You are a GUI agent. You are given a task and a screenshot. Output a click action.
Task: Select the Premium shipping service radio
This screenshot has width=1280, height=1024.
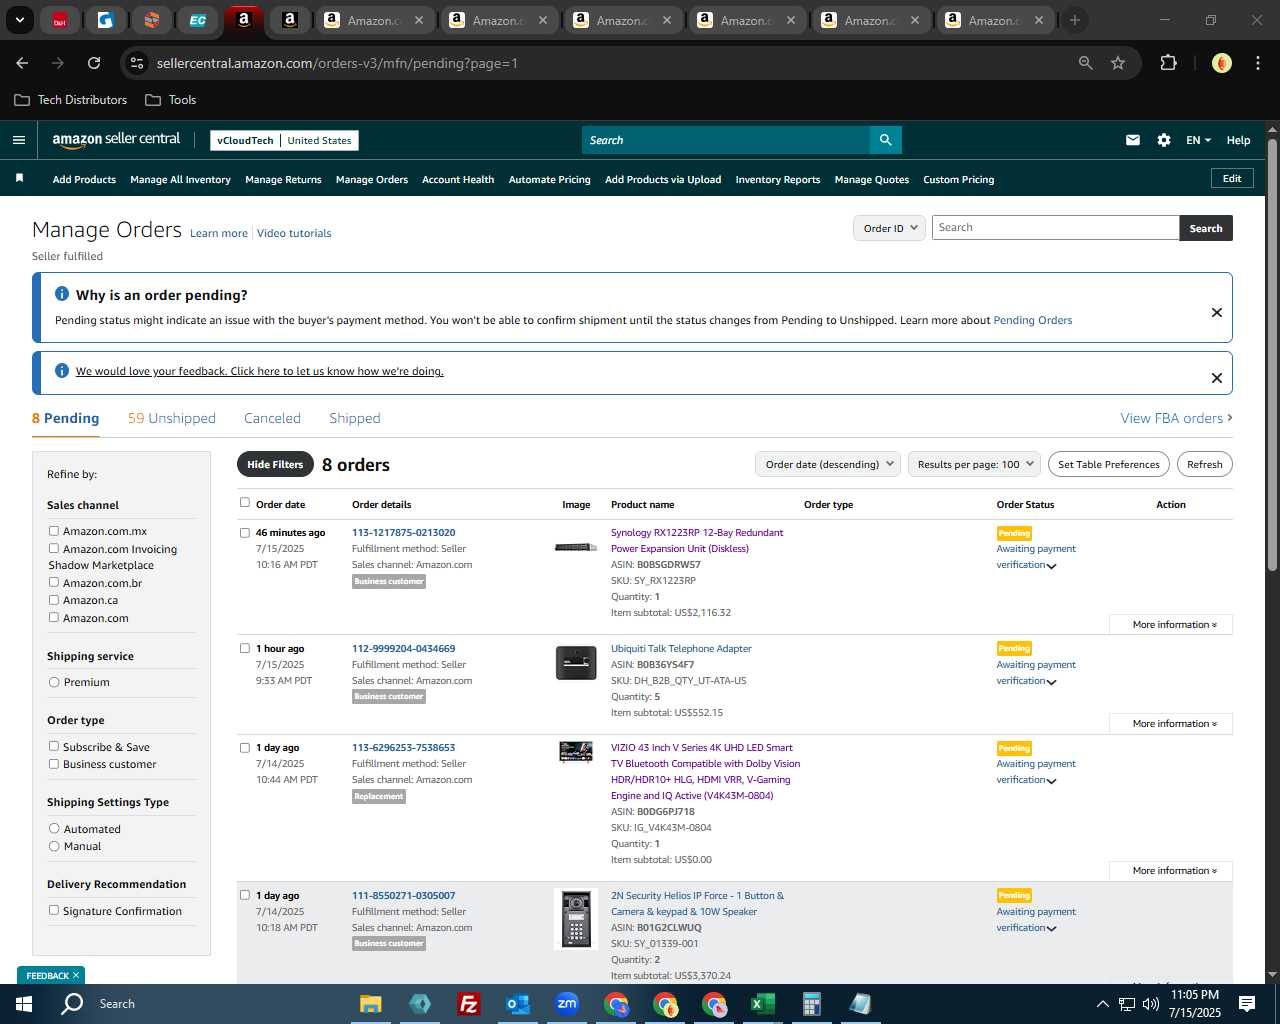54,682
